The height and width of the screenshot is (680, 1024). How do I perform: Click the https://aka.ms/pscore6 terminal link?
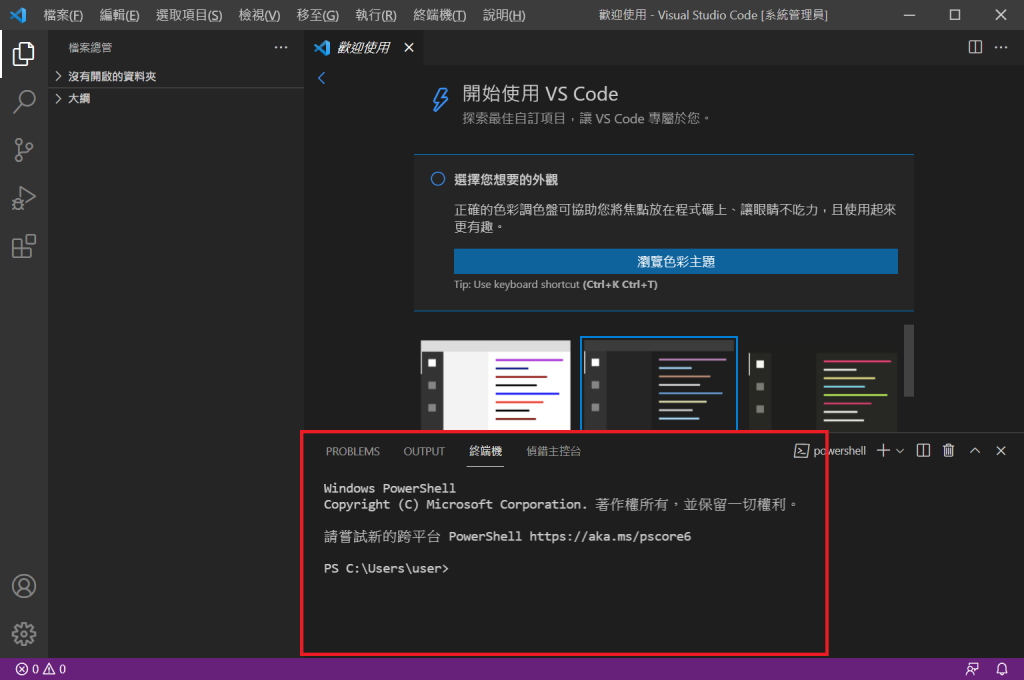coord(610,536)
